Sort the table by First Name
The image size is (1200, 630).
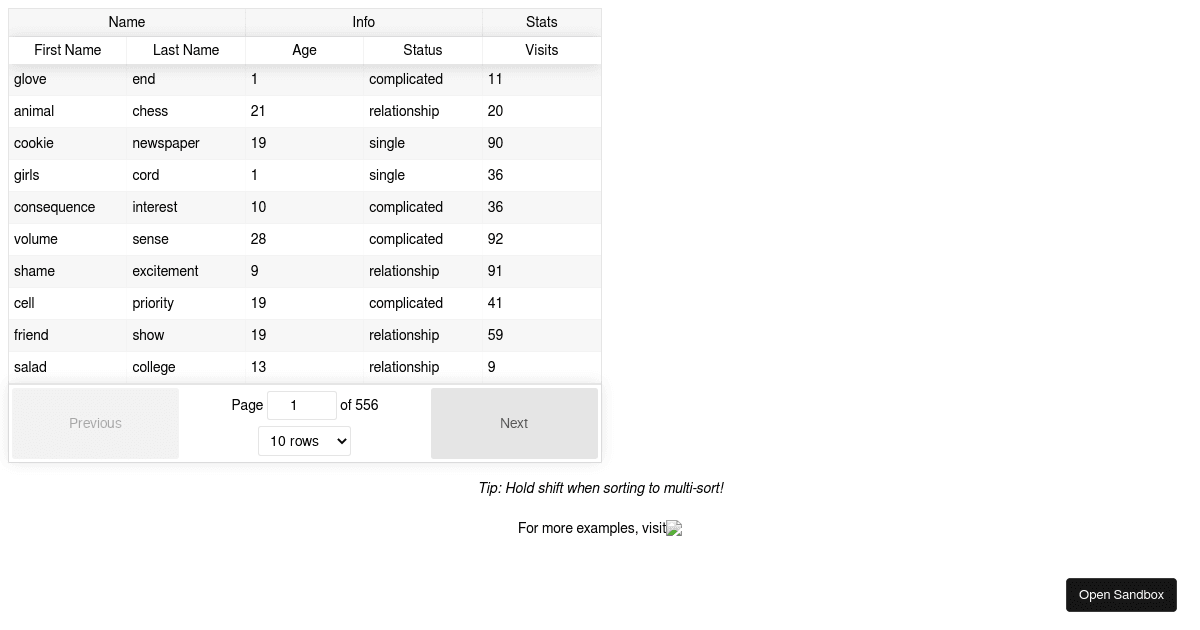pyautogui.click(x=67, y=50)
